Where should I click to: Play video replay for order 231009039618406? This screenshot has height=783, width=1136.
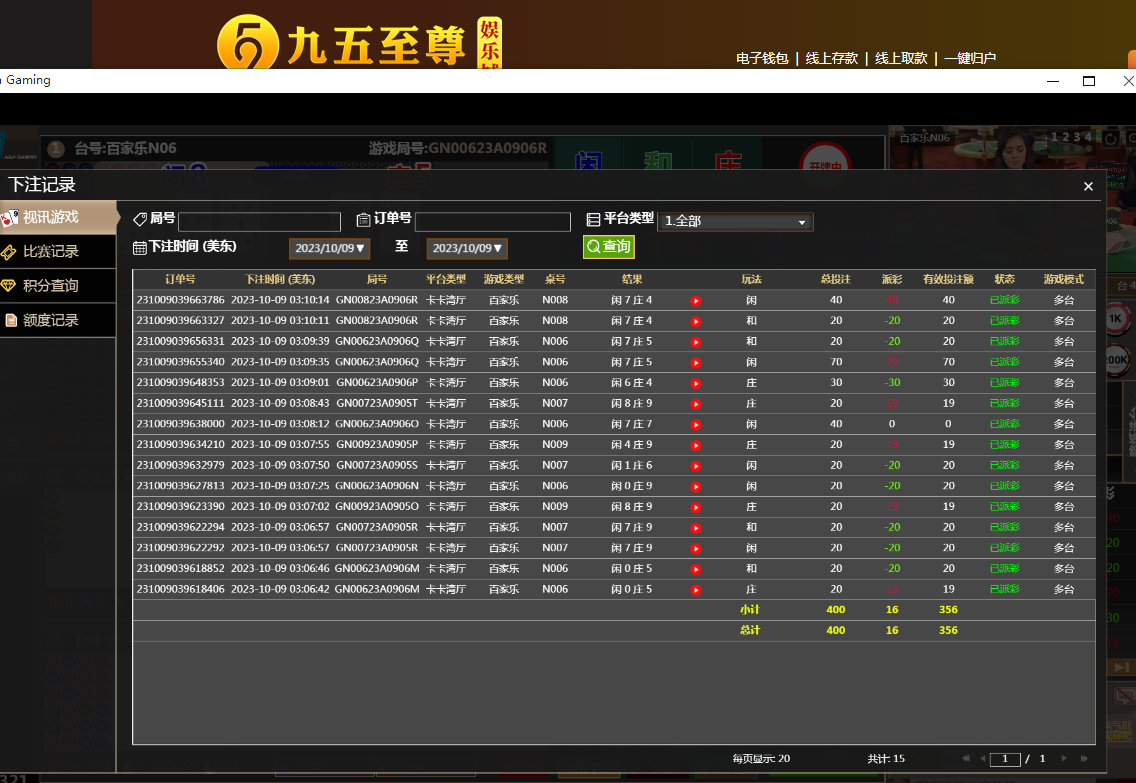696,590
